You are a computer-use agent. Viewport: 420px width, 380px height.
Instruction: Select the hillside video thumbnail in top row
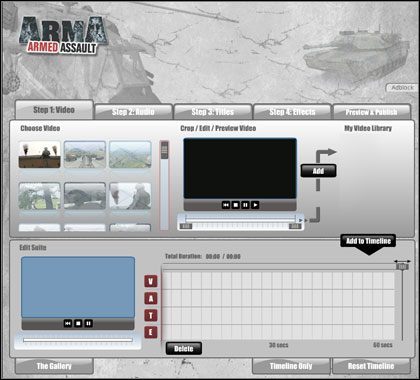[x=130, y=154]
